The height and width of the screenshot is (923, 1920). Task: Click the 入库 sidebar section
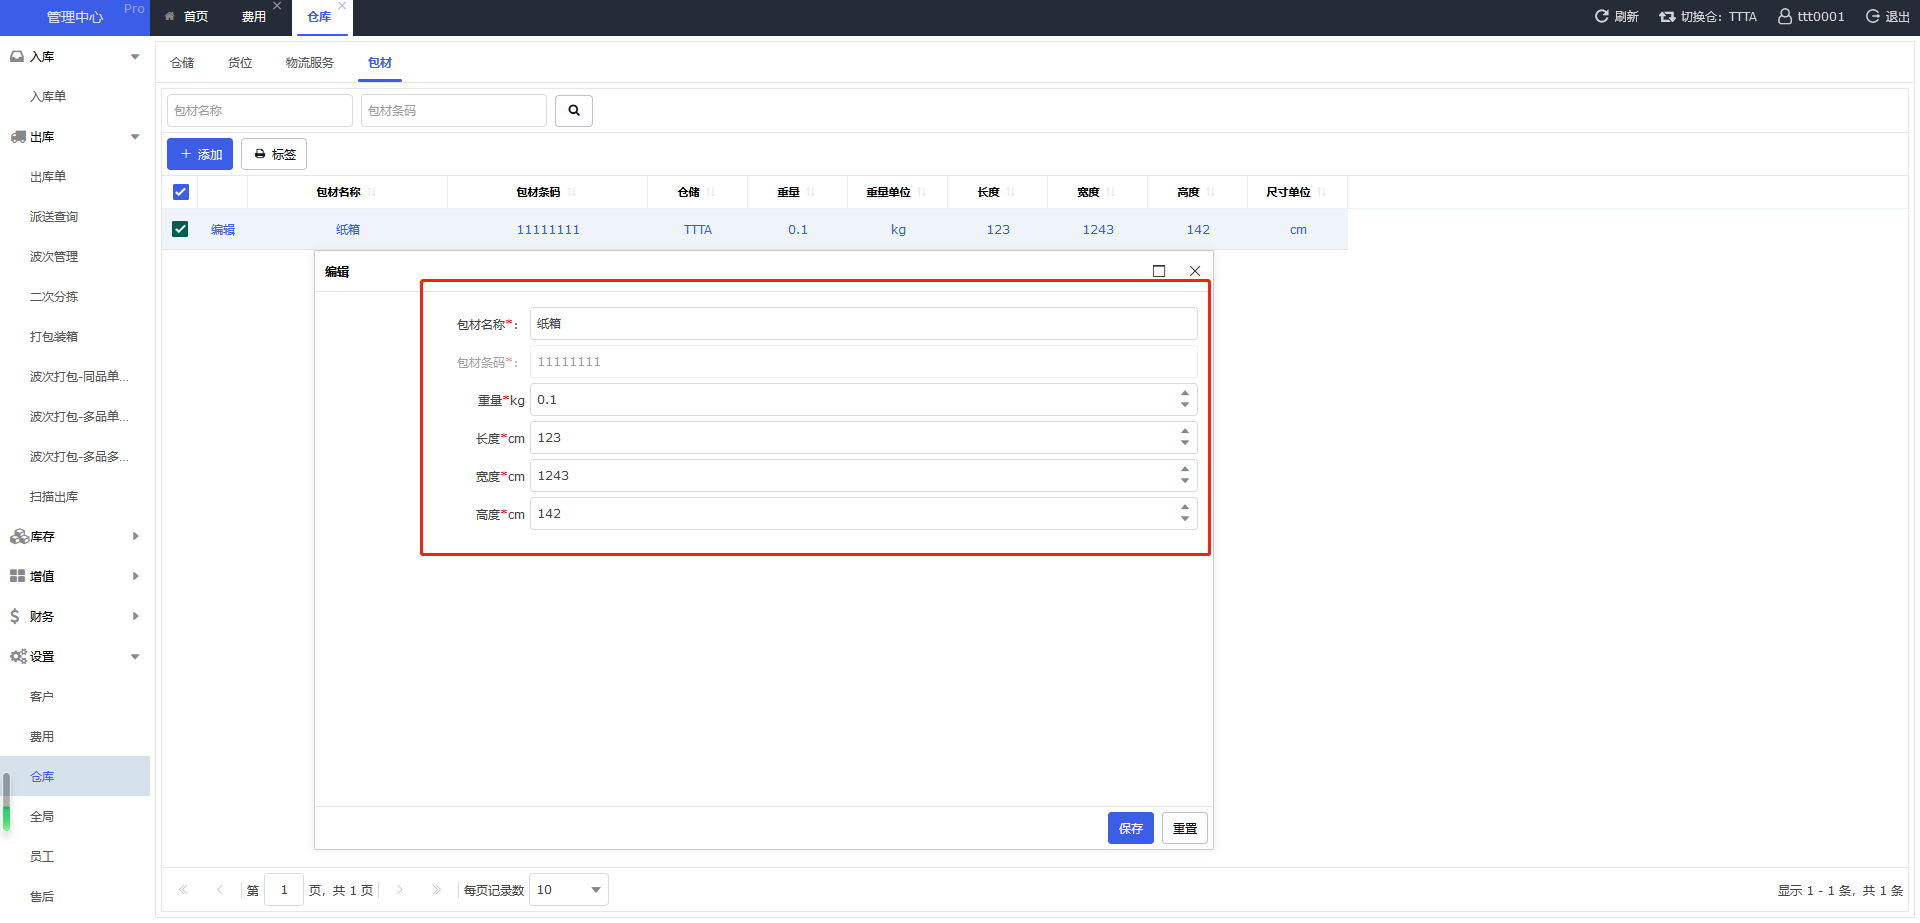click(x=75, y=57)
